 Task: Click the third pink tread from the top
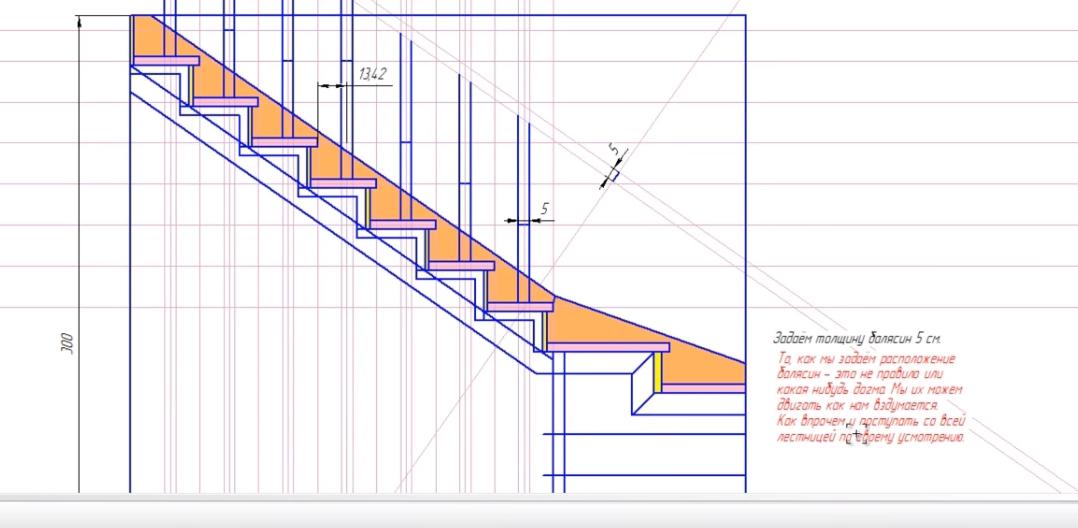click(284, 142)
